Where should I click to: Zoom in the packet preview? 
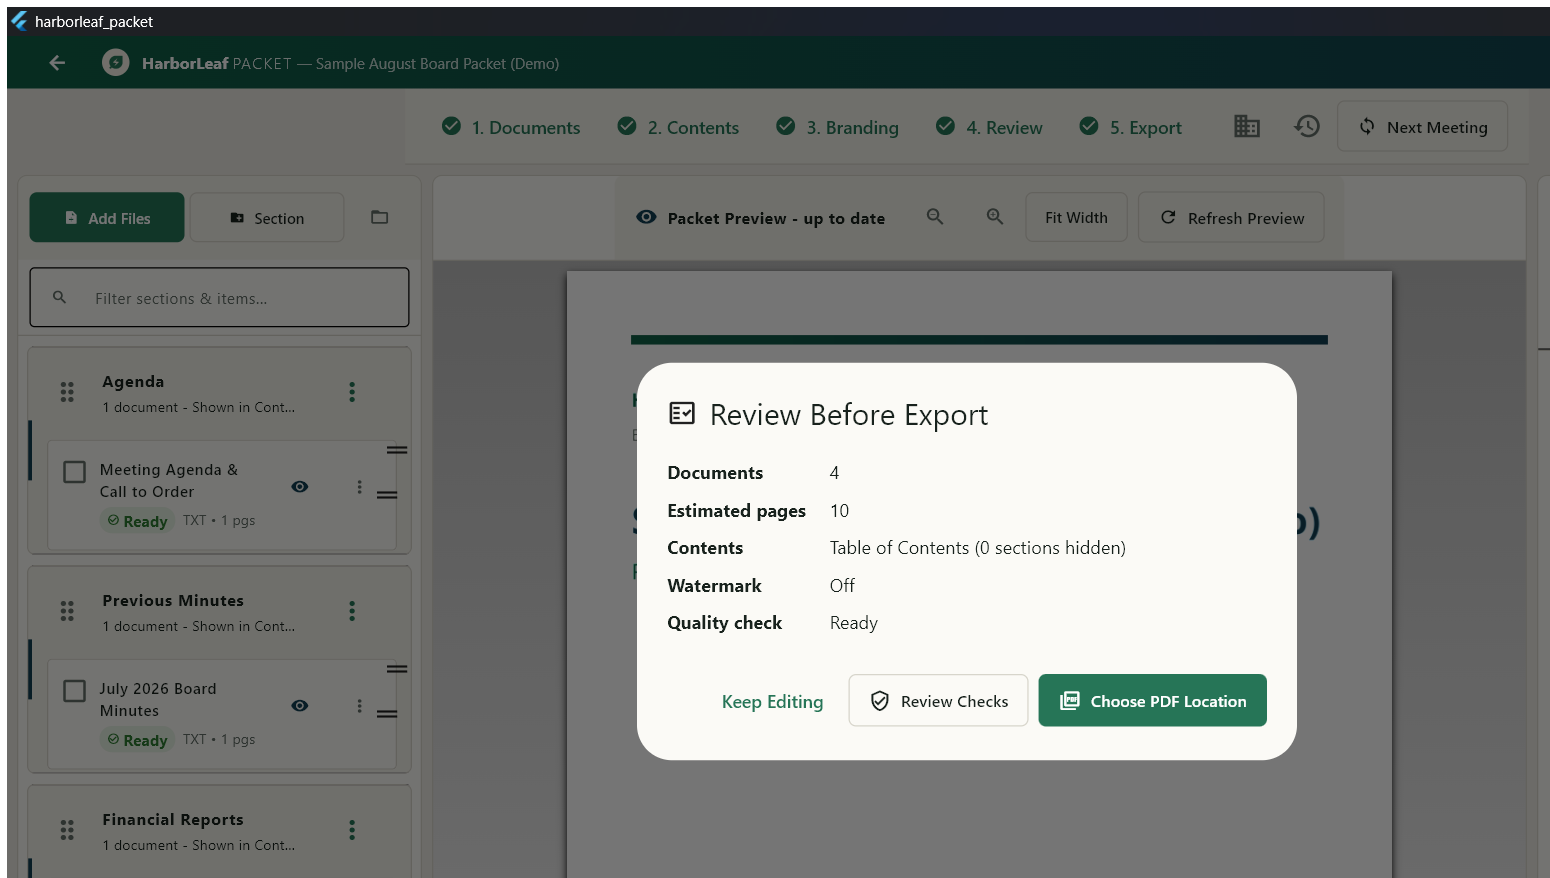click(x=995, y=217)
